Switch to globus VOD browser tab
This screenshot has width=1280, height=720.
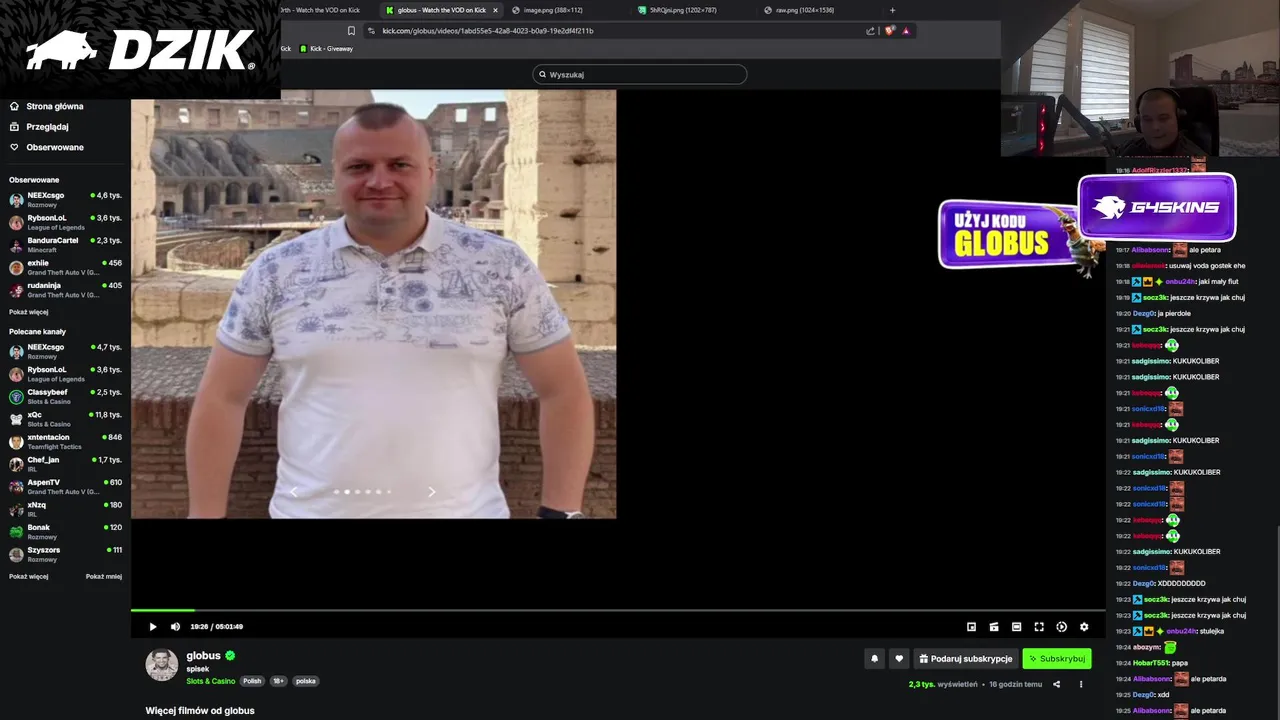(x=440, y=10)
